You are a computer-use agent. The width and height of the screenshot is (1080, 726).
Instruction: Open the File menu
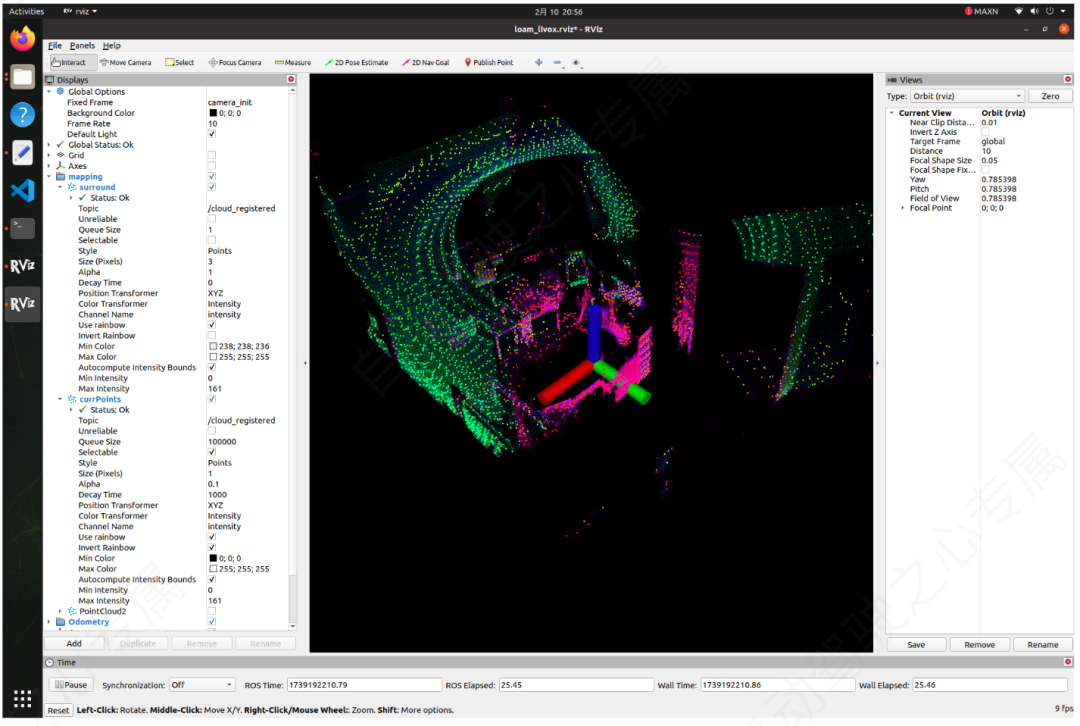click(55, 45)
